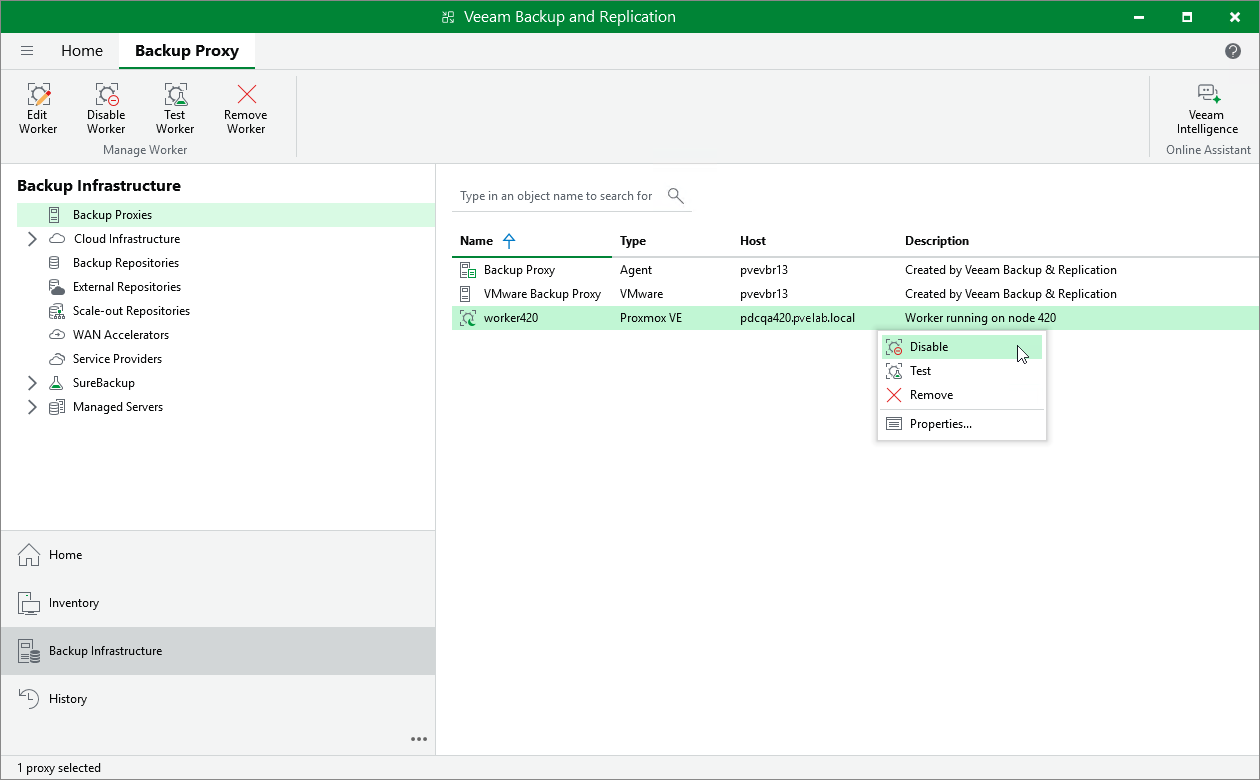Screen dimensions: 1260x780
Task: Click the search magnifier icon
Action: tap(676, 196)
